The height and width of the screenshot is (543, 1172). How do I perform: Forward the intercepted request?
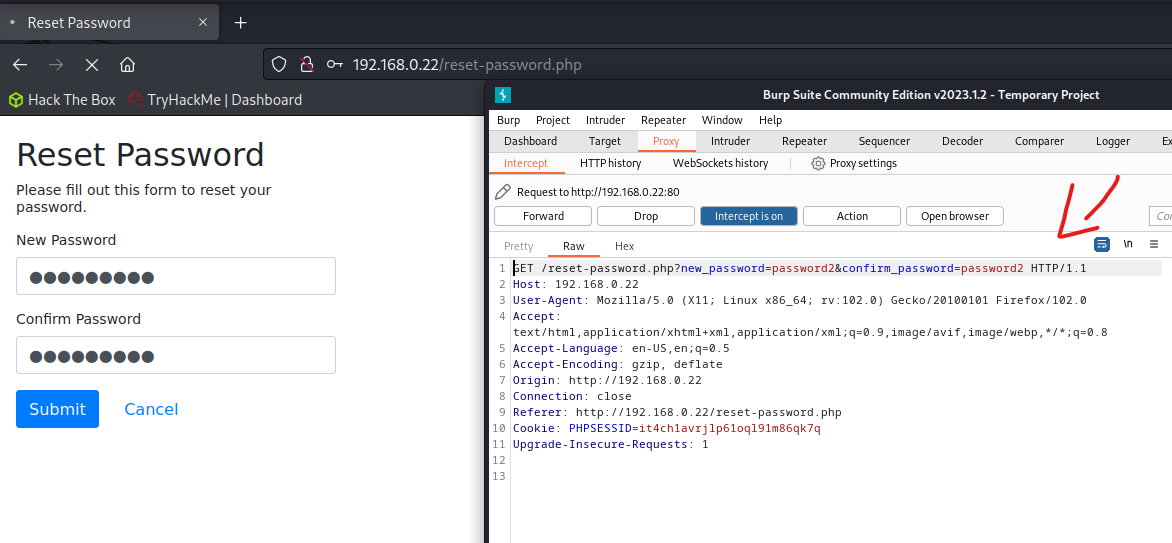point(543,216)
